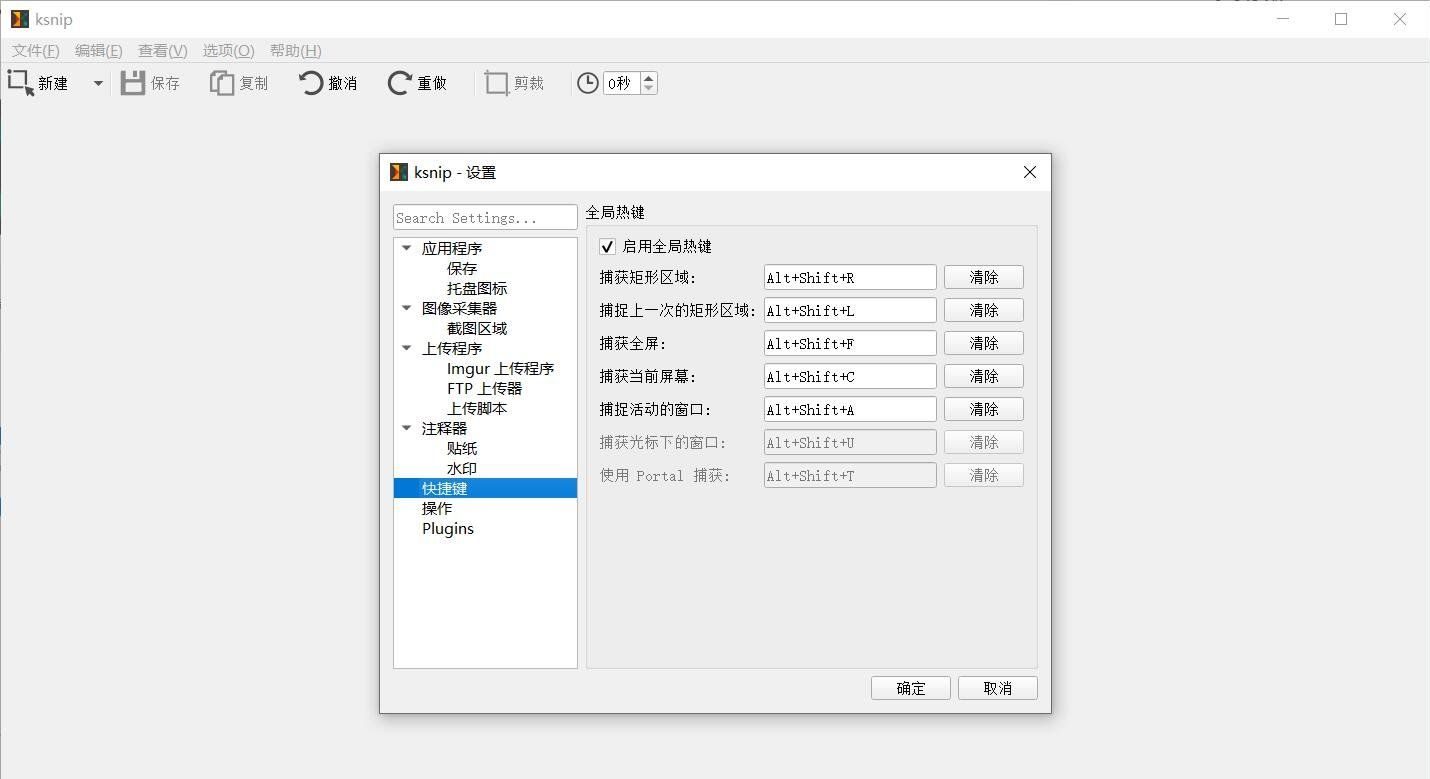Click the ksnip logo in settings title bar
The image size is (1430, 779).
coord(398,172)
